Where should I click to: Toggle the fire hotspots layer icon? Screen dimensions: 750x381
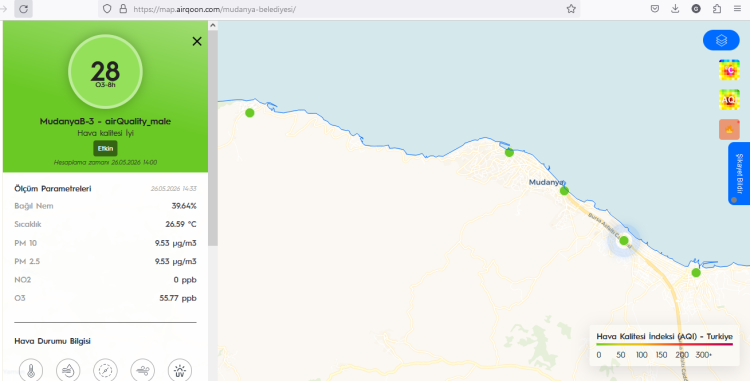(x=729, y=130)
